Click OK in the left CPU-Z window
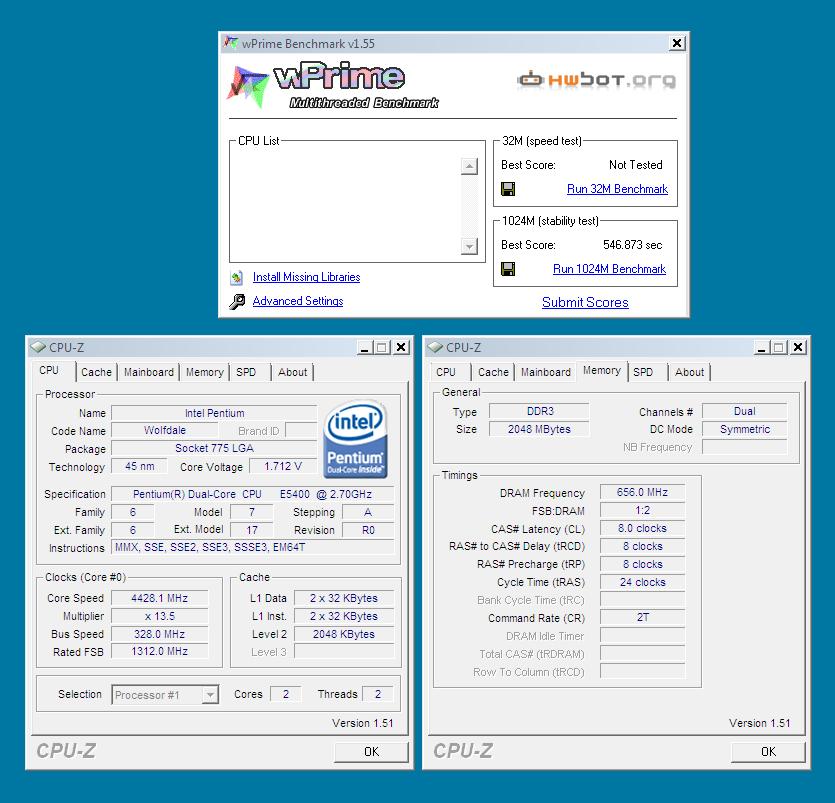835x803 pixels. click(x=371, y=751)
